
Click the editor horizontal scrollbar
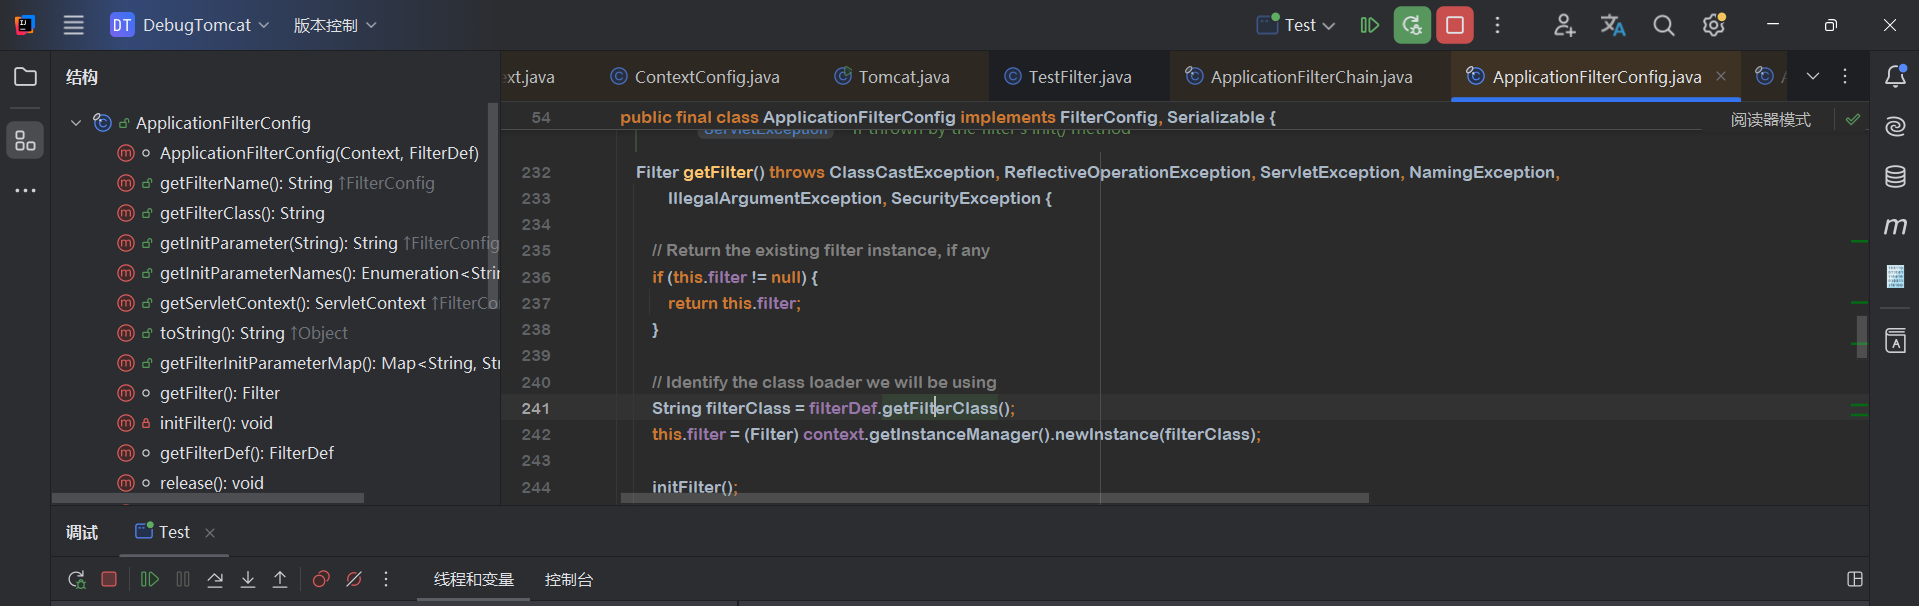(x=994, y=497)
